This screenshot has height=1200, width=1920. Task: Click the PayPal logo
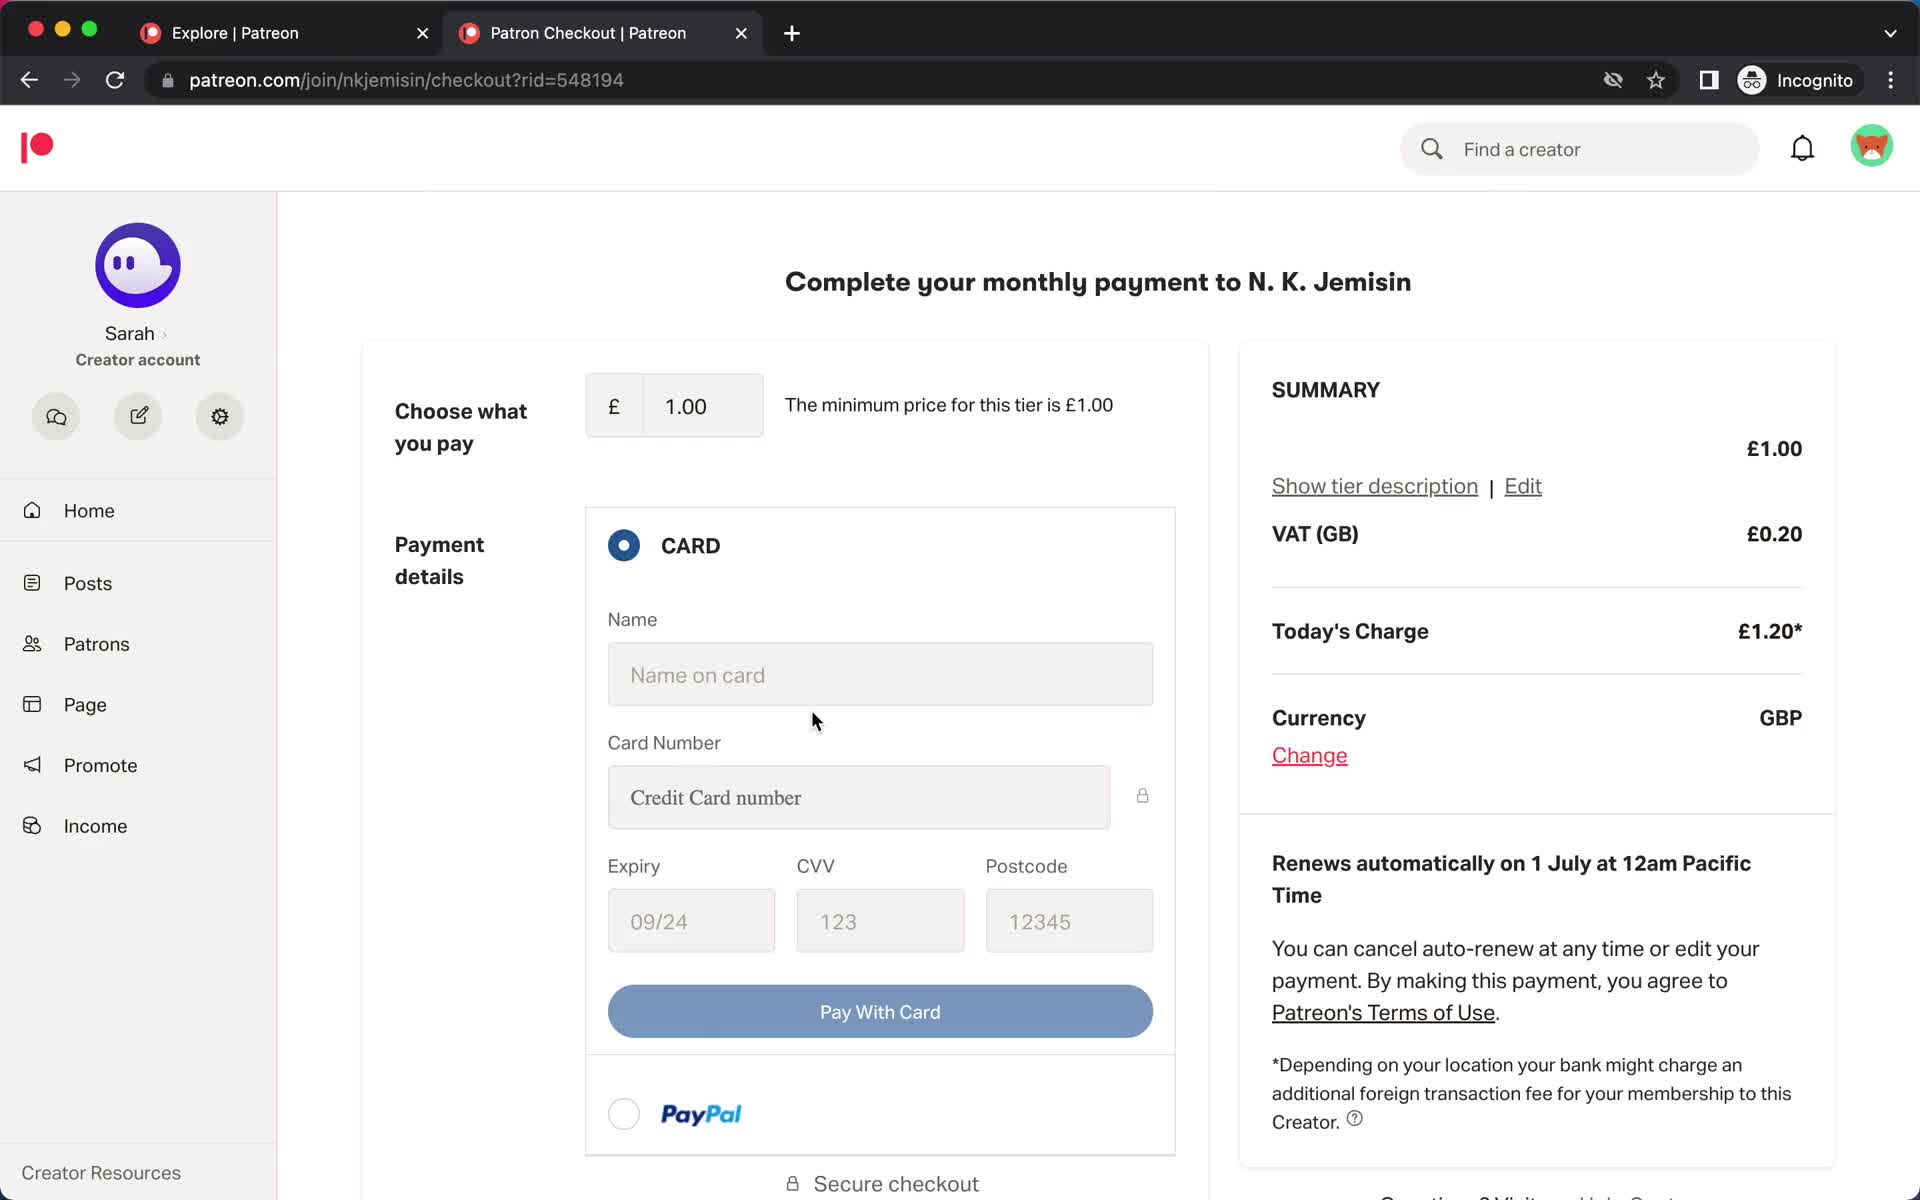(x=701, y=1113)
